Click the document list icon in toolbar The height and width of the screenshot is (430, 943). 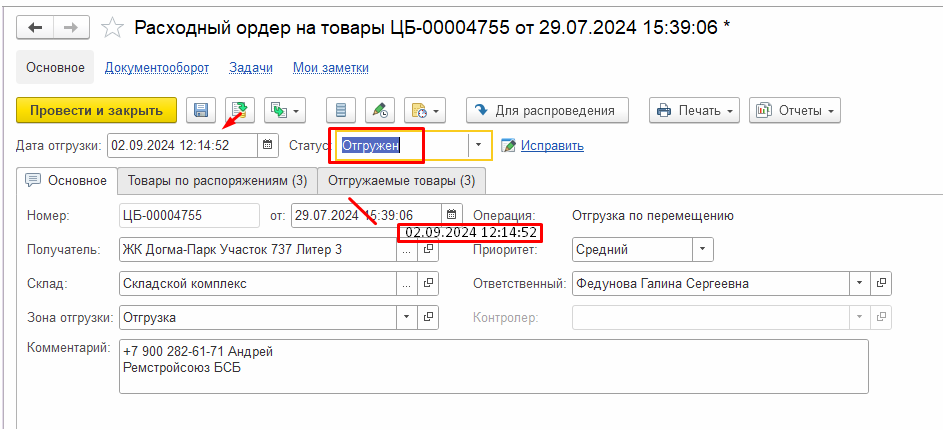click(x=342, y=110)
